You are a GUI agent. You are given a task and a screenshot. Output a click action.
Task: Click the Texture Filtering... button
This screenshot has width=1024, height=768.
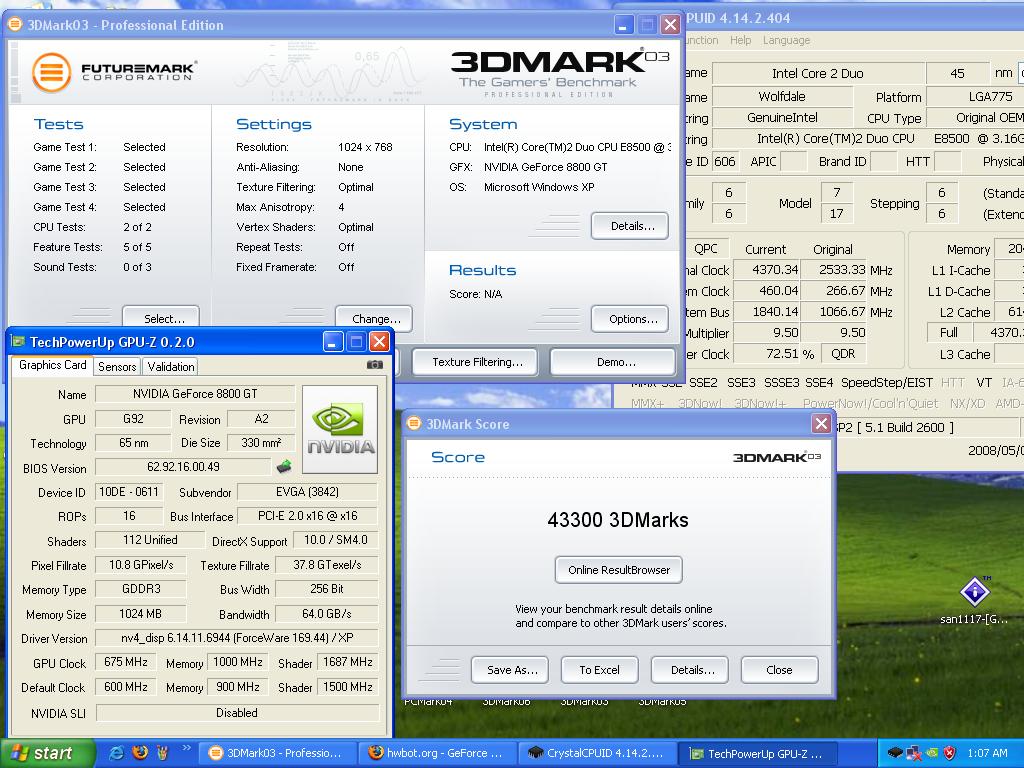pos(475,362)
